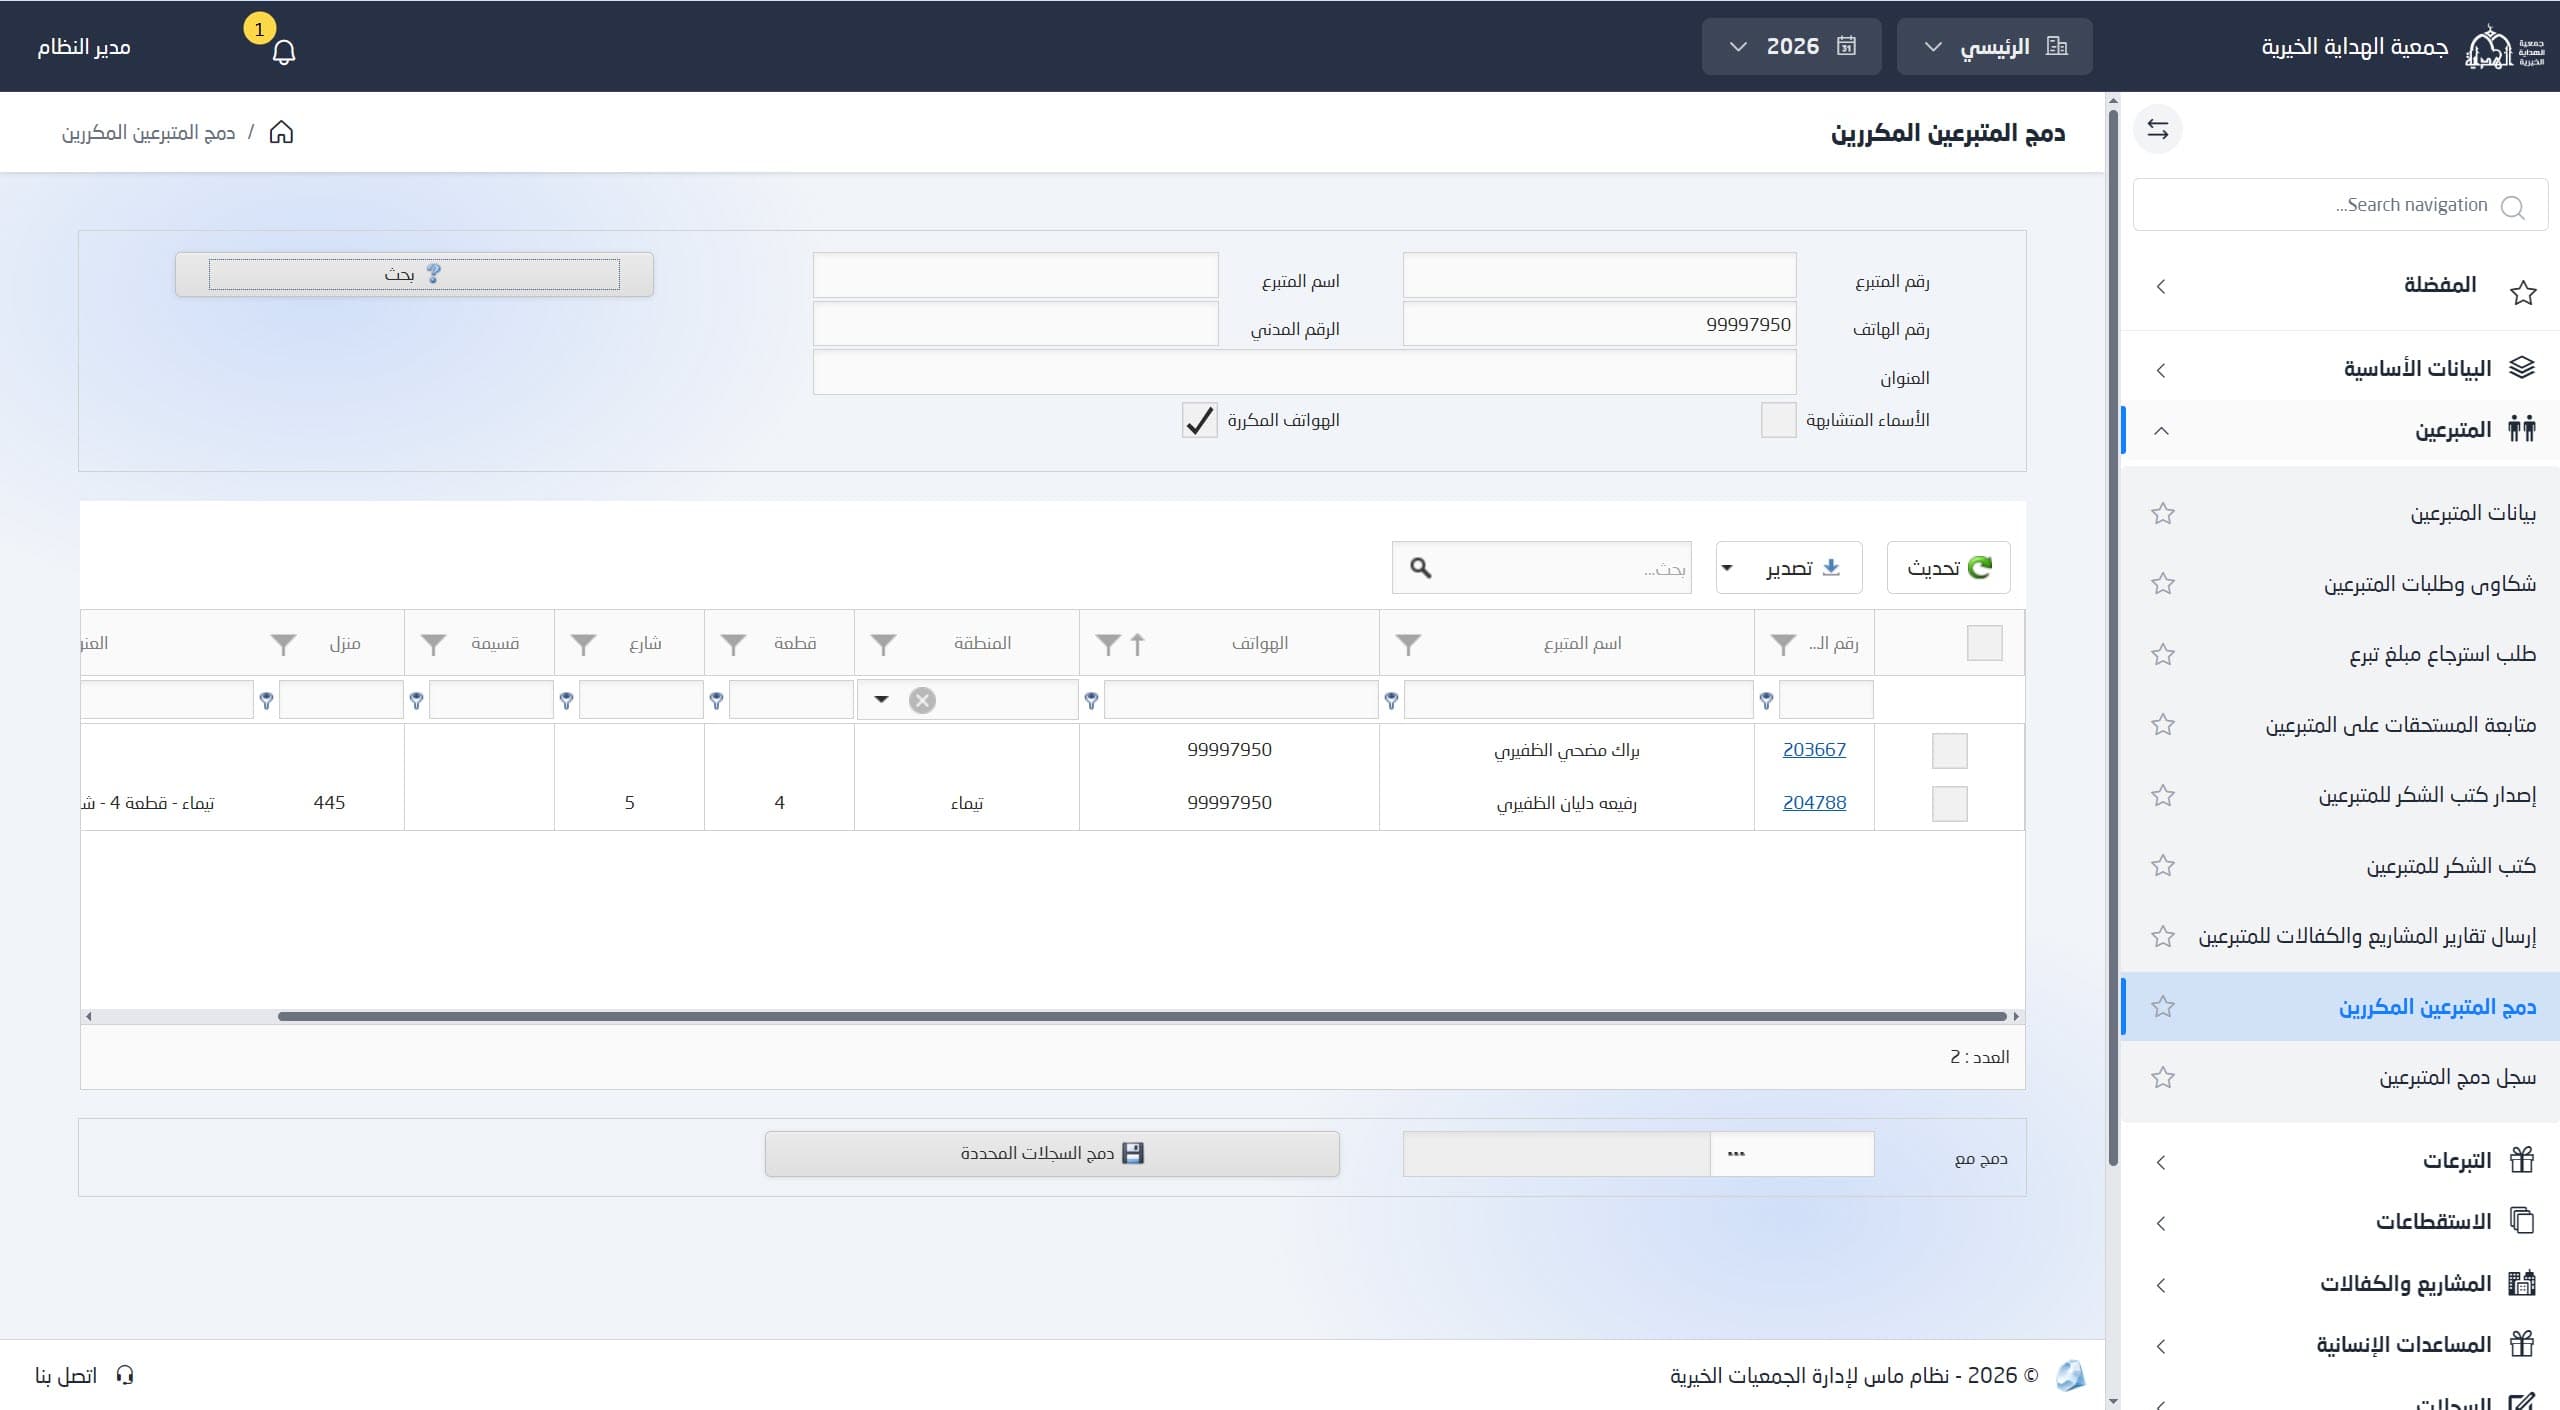Click the Search navigation field

(x=2340, y=205)
